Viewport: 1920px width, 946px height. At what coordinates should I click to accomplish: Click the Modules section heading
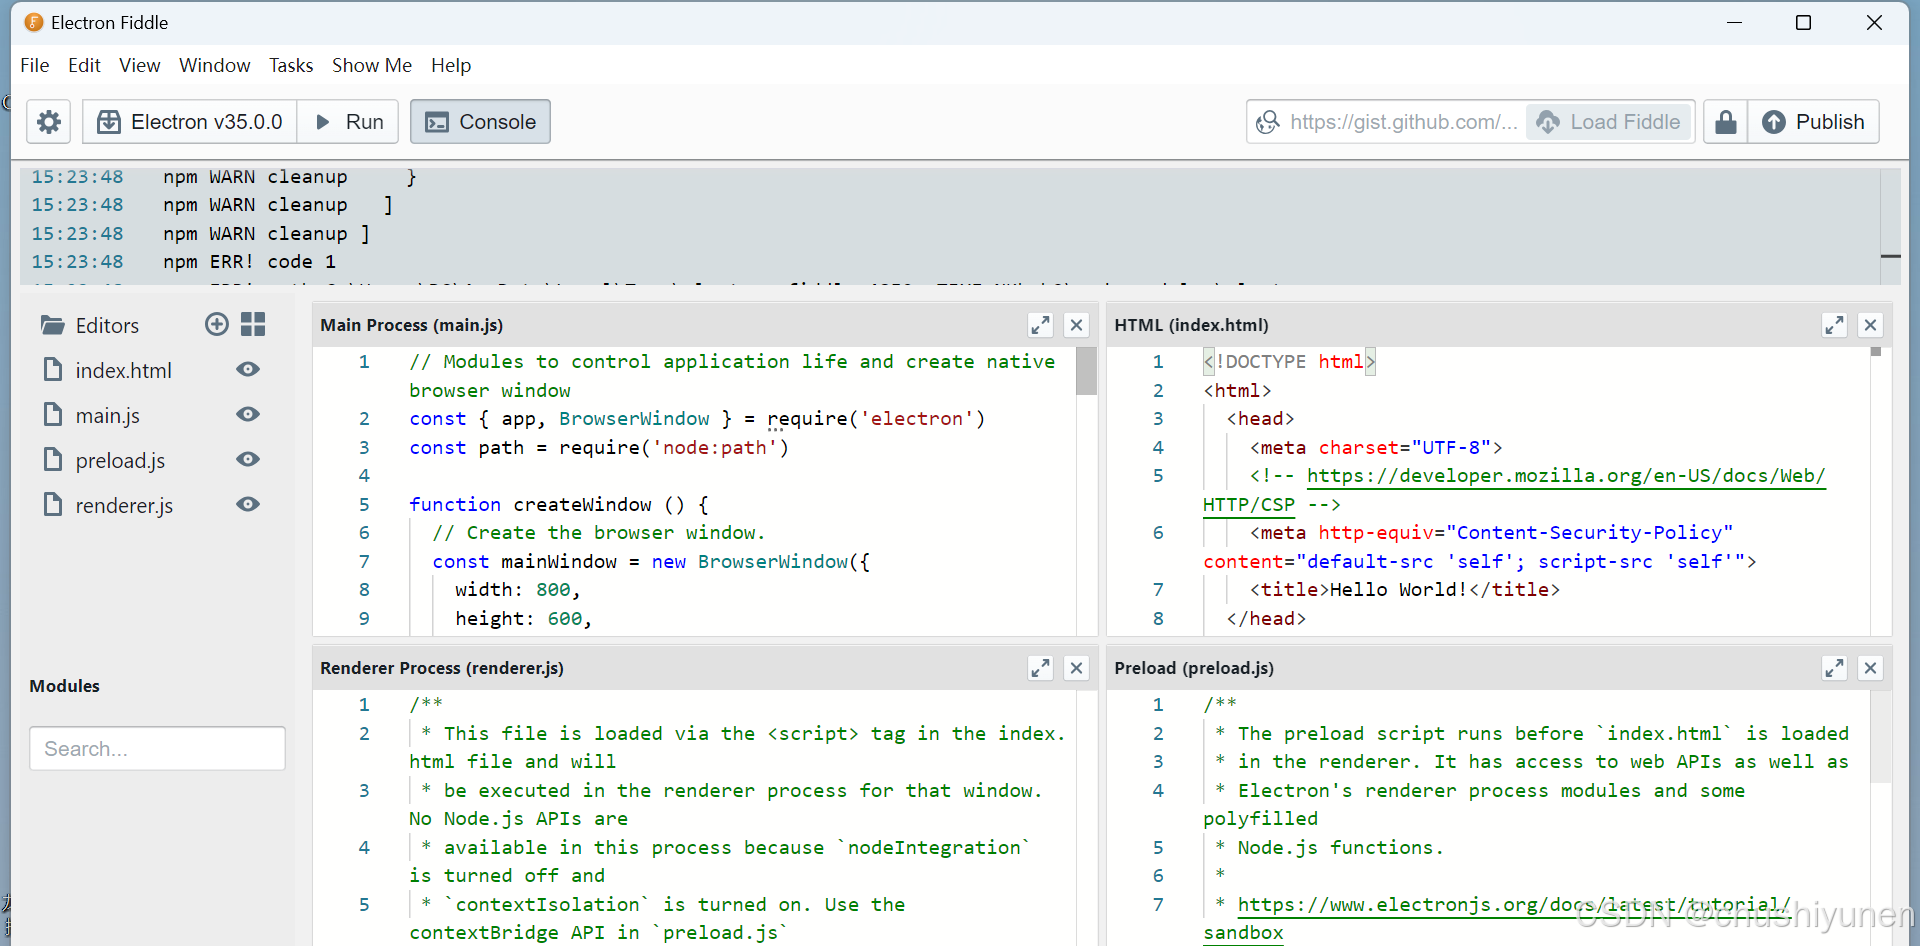65,686
